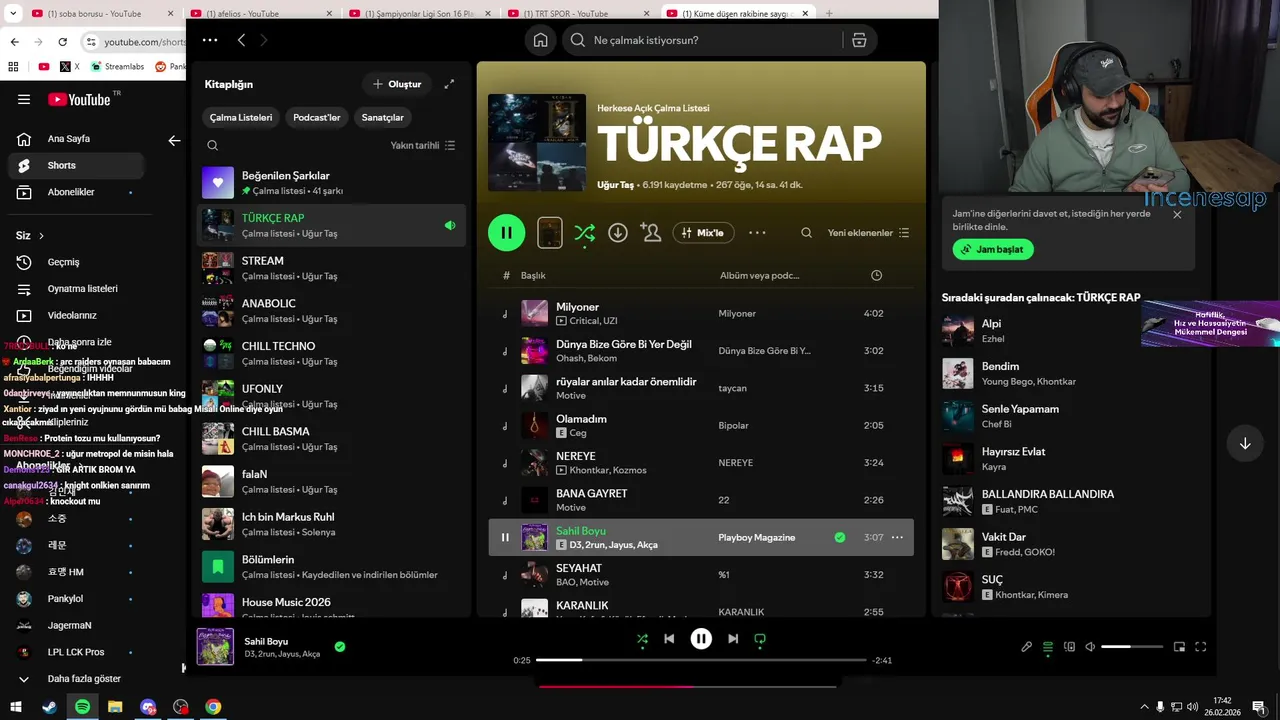The height and width of the screenshot is (720, 1280).
Task: Click the Mix'le button
Action: [703, 233]
